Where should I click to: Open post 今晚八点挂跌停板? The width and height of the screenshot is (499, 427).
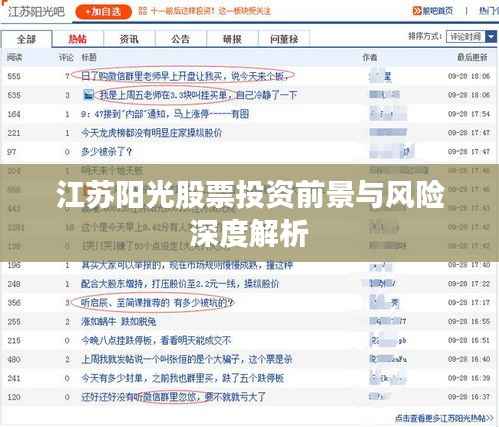156,341
